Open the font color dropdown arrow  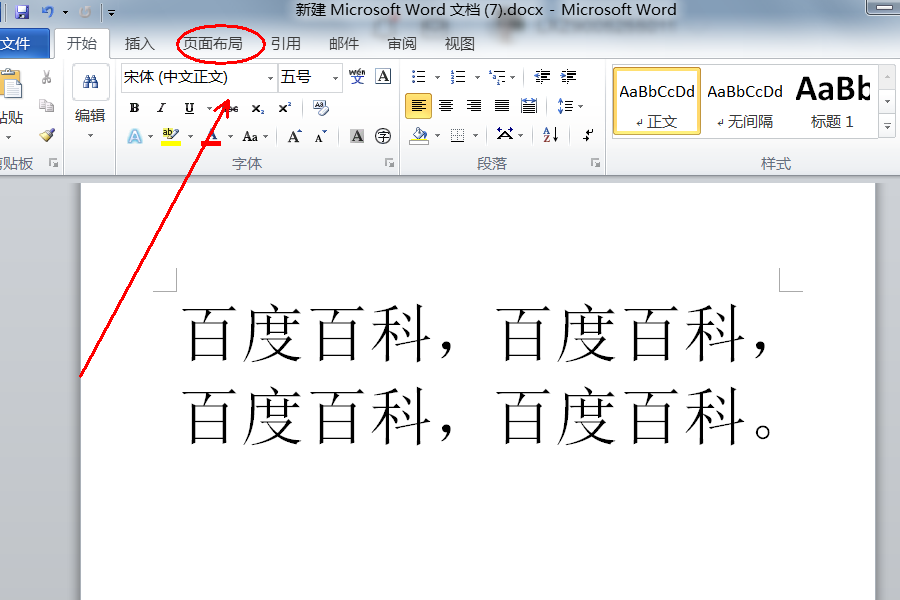tap(230, 137)
